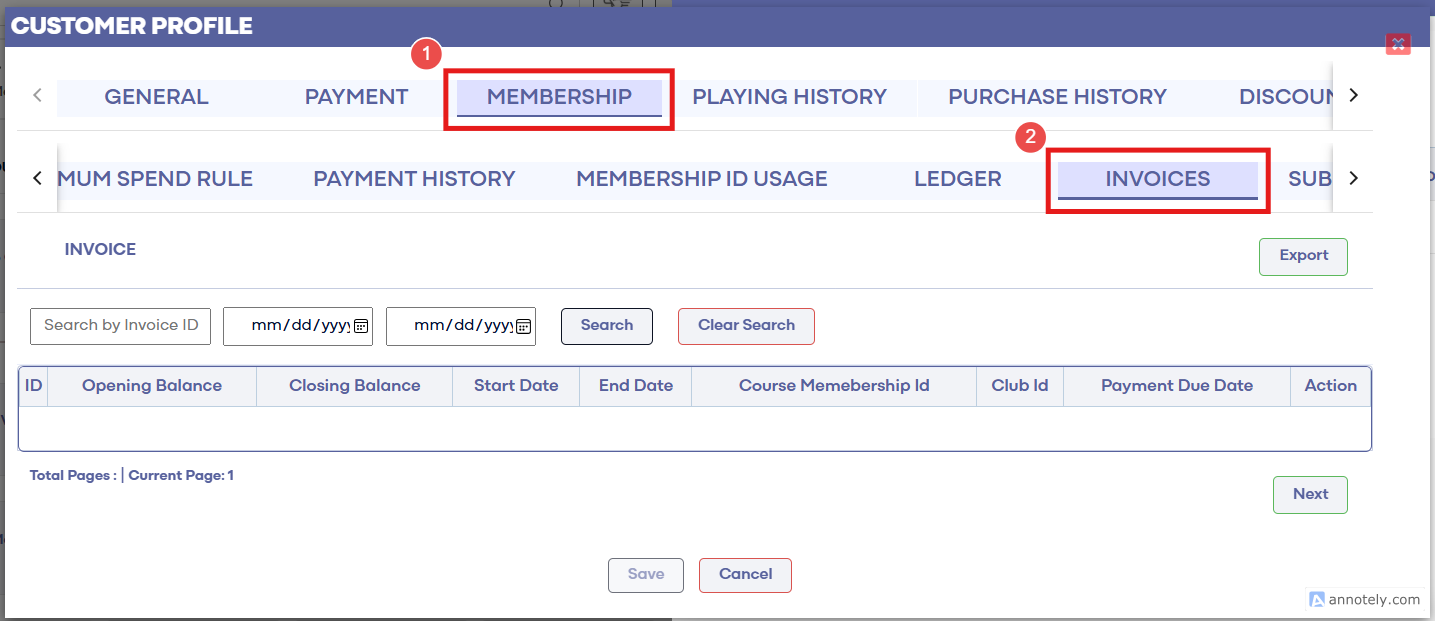Switch to Payment History sub-tab
The width and height of the screenshot is (1435, 621).
[414, 179]
